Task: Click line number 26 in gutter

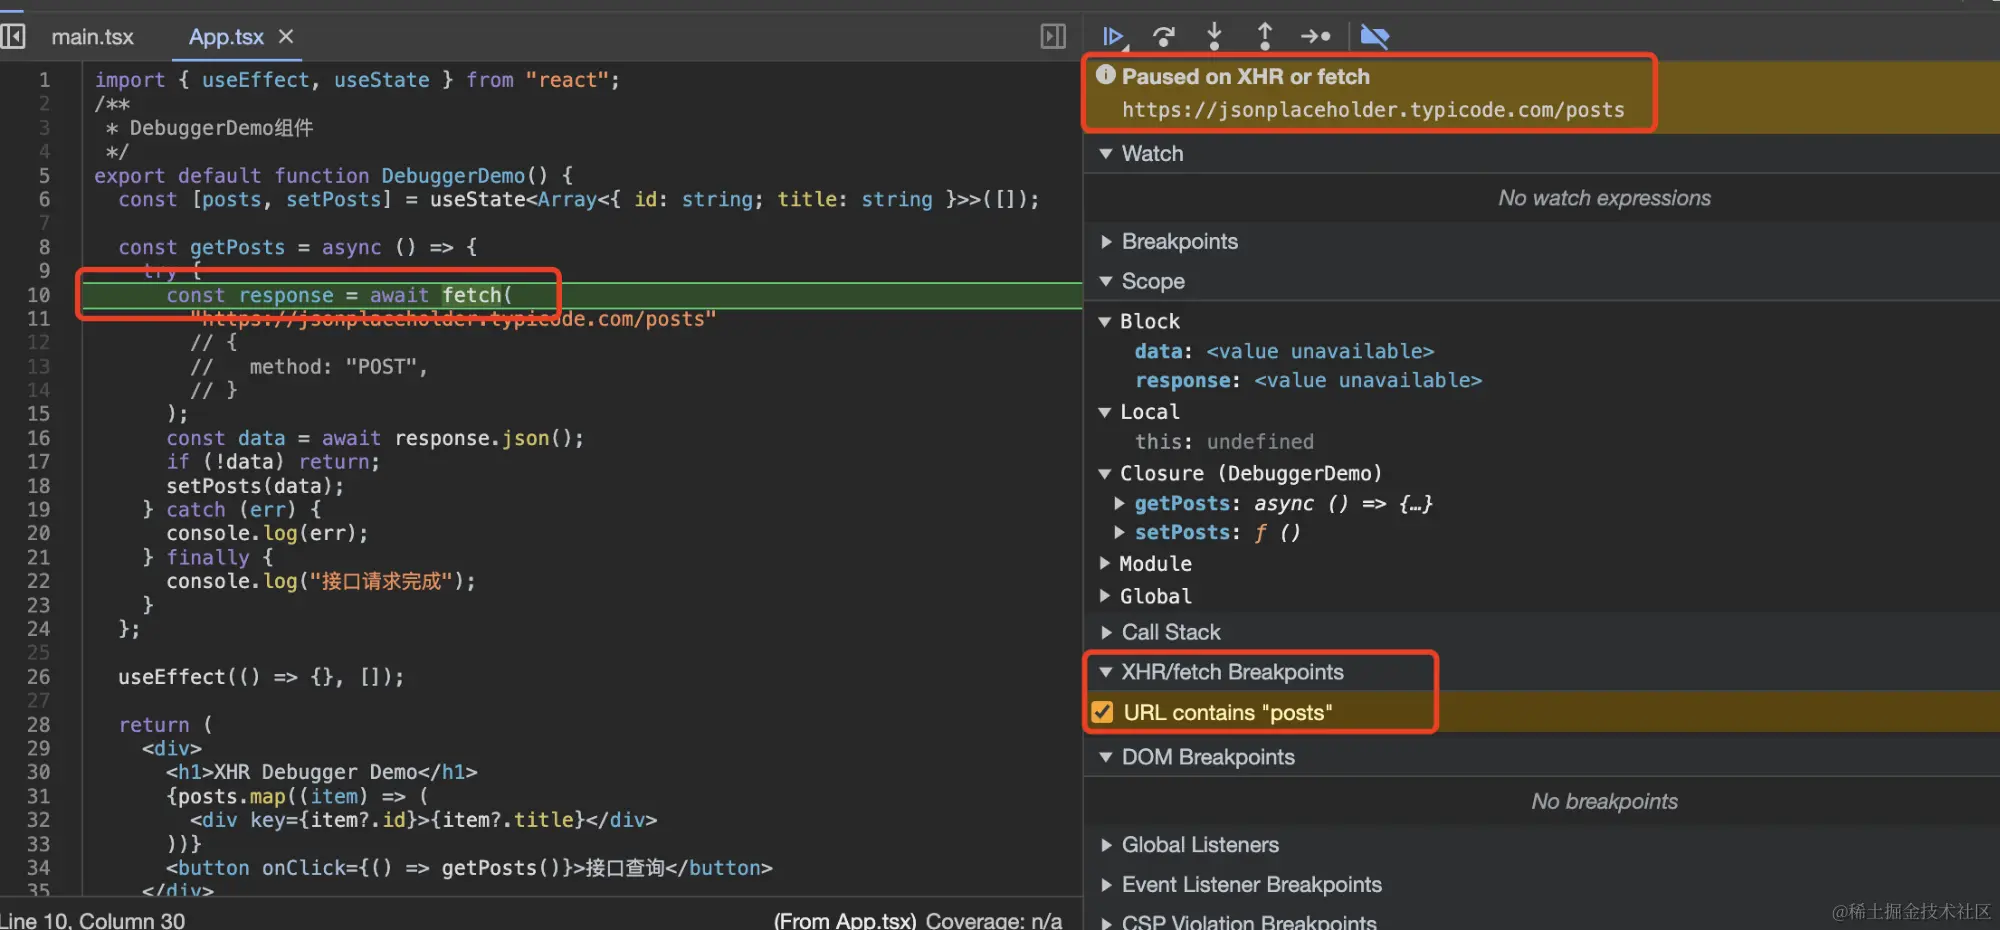Action: coord(38,677)
